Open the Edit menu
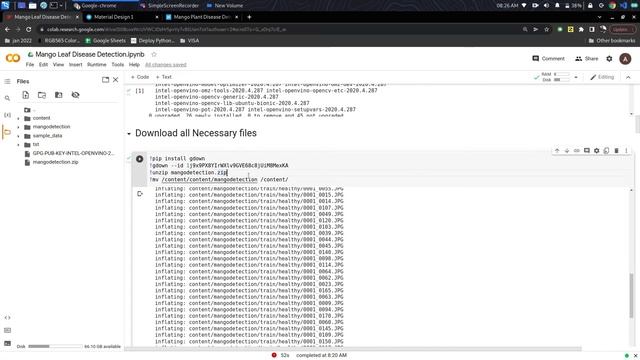This screenshot has height=360, width=640. 43,64
